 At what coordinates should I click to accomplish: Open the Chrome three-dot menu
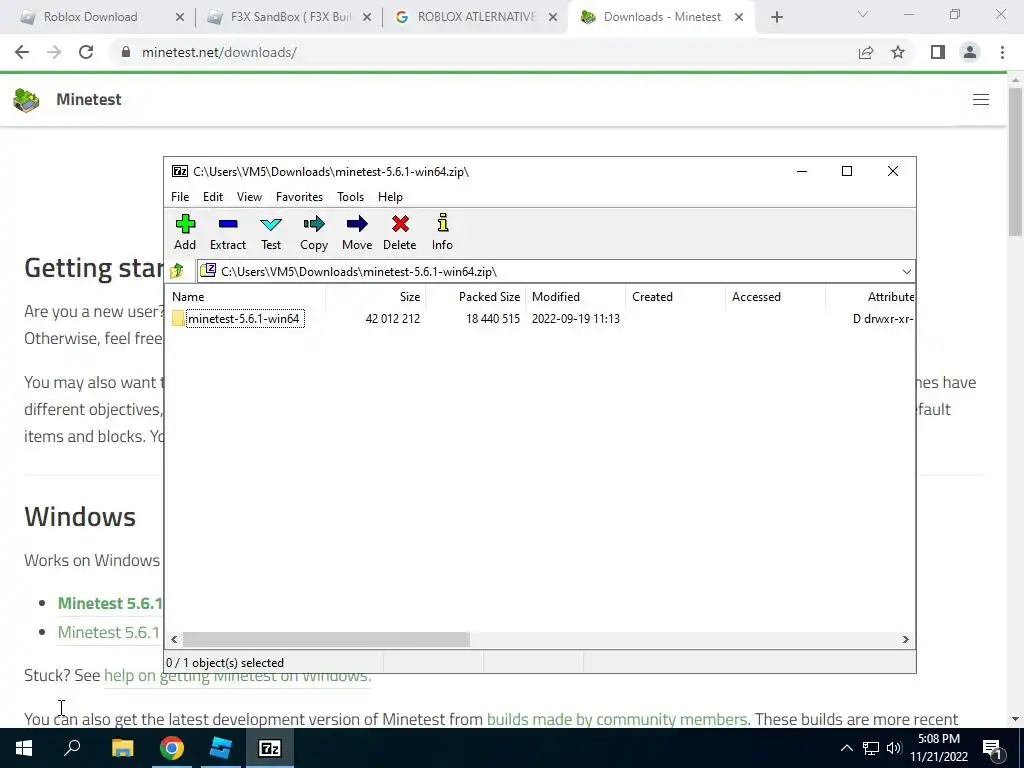pyautogui.click(x=1002, y=52)
